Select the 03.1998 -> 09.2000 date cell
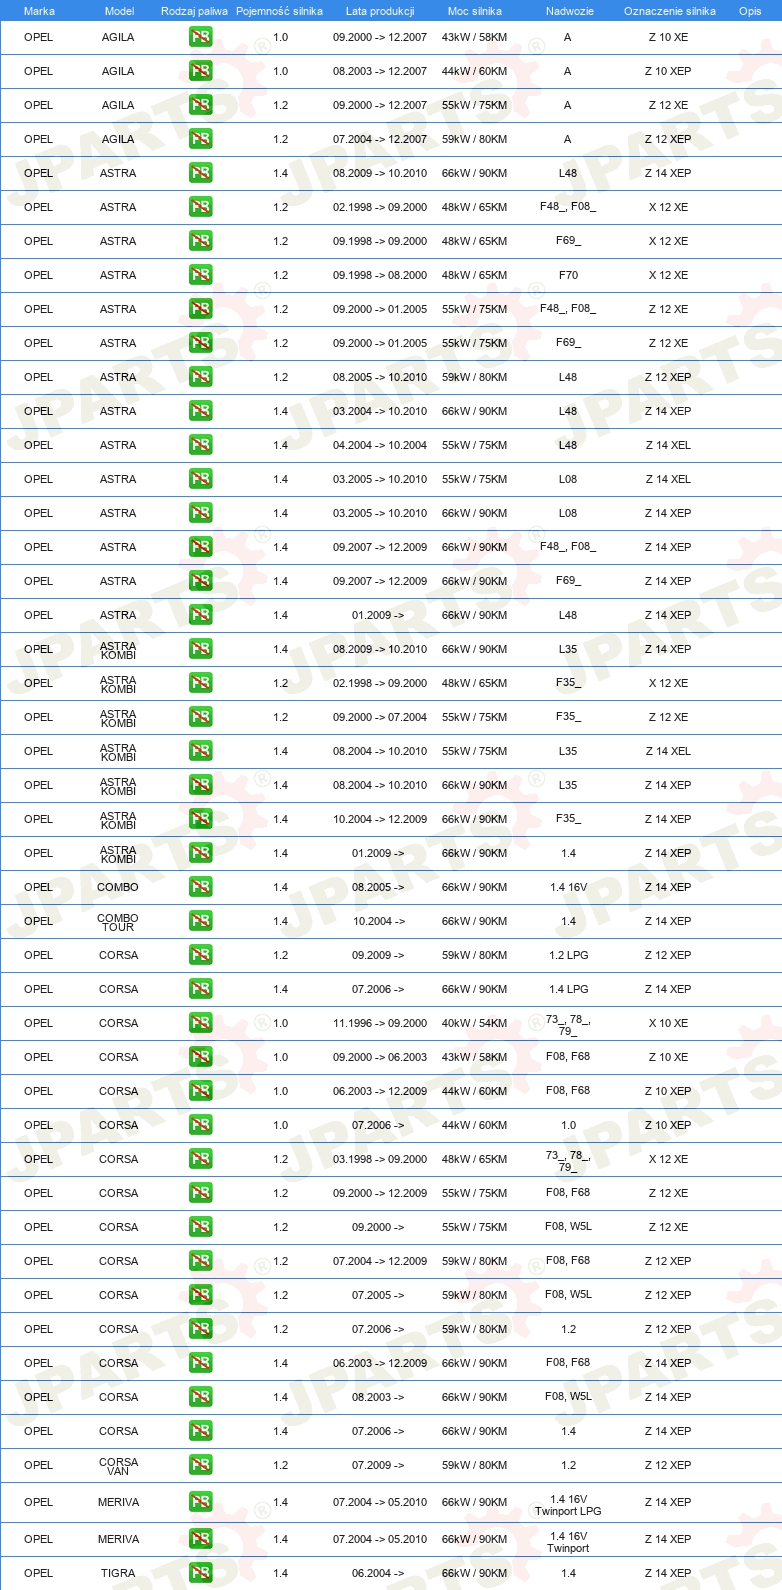The height and width of the screenshot is (1590, 782). (380, 1159)
